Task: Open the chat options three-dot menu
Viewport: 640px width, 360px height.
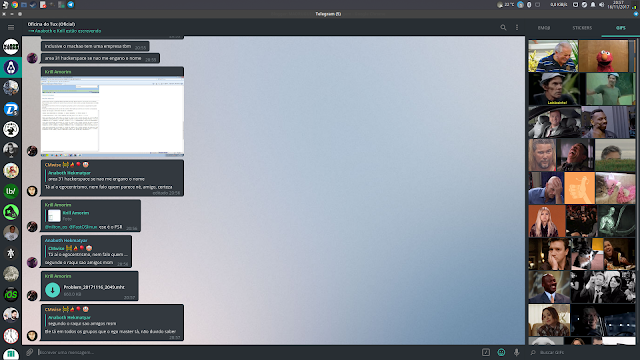Action: pyautogui.click(x=517, y=27)
